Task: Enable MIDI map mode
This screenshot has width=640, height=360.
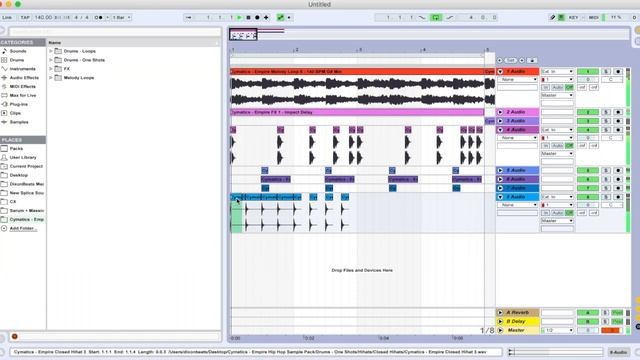Action: [x=594, y=18]
